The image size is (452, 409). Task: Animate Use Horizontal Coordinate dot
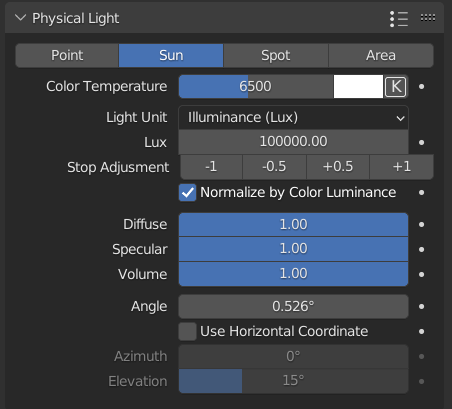422,331
